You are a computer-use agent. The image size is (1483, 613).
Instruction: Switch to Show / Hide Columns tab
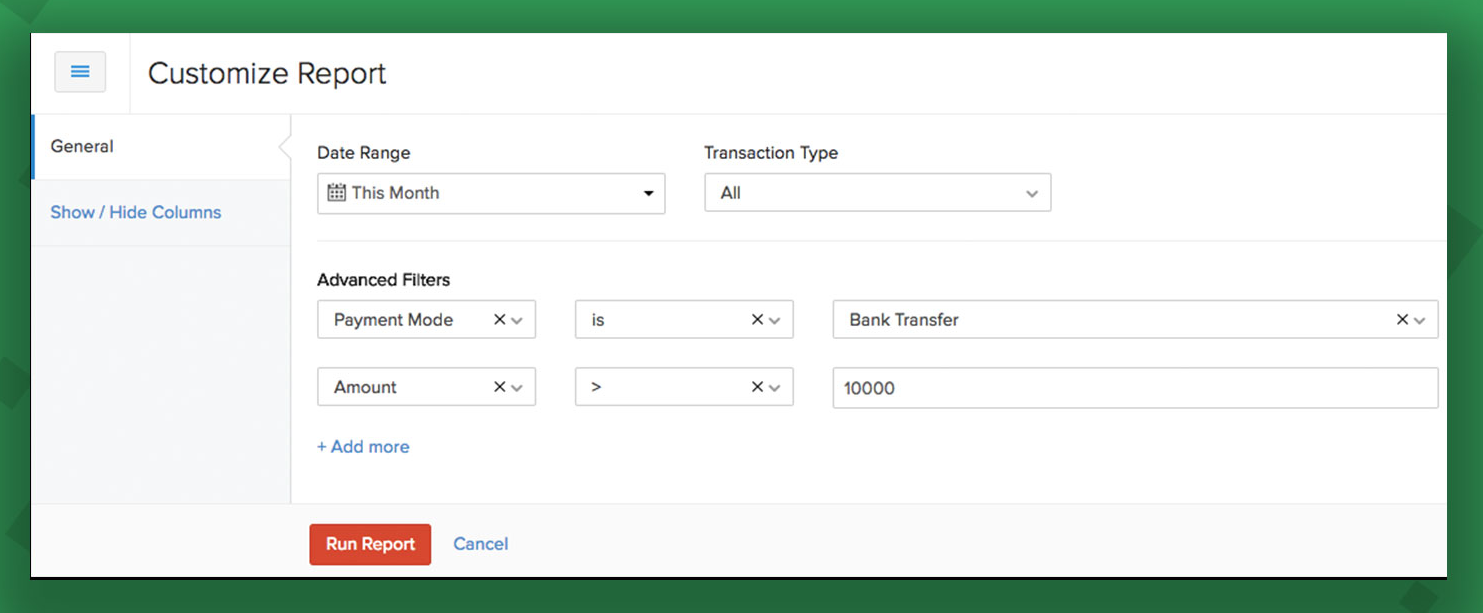tap(136, 212)
